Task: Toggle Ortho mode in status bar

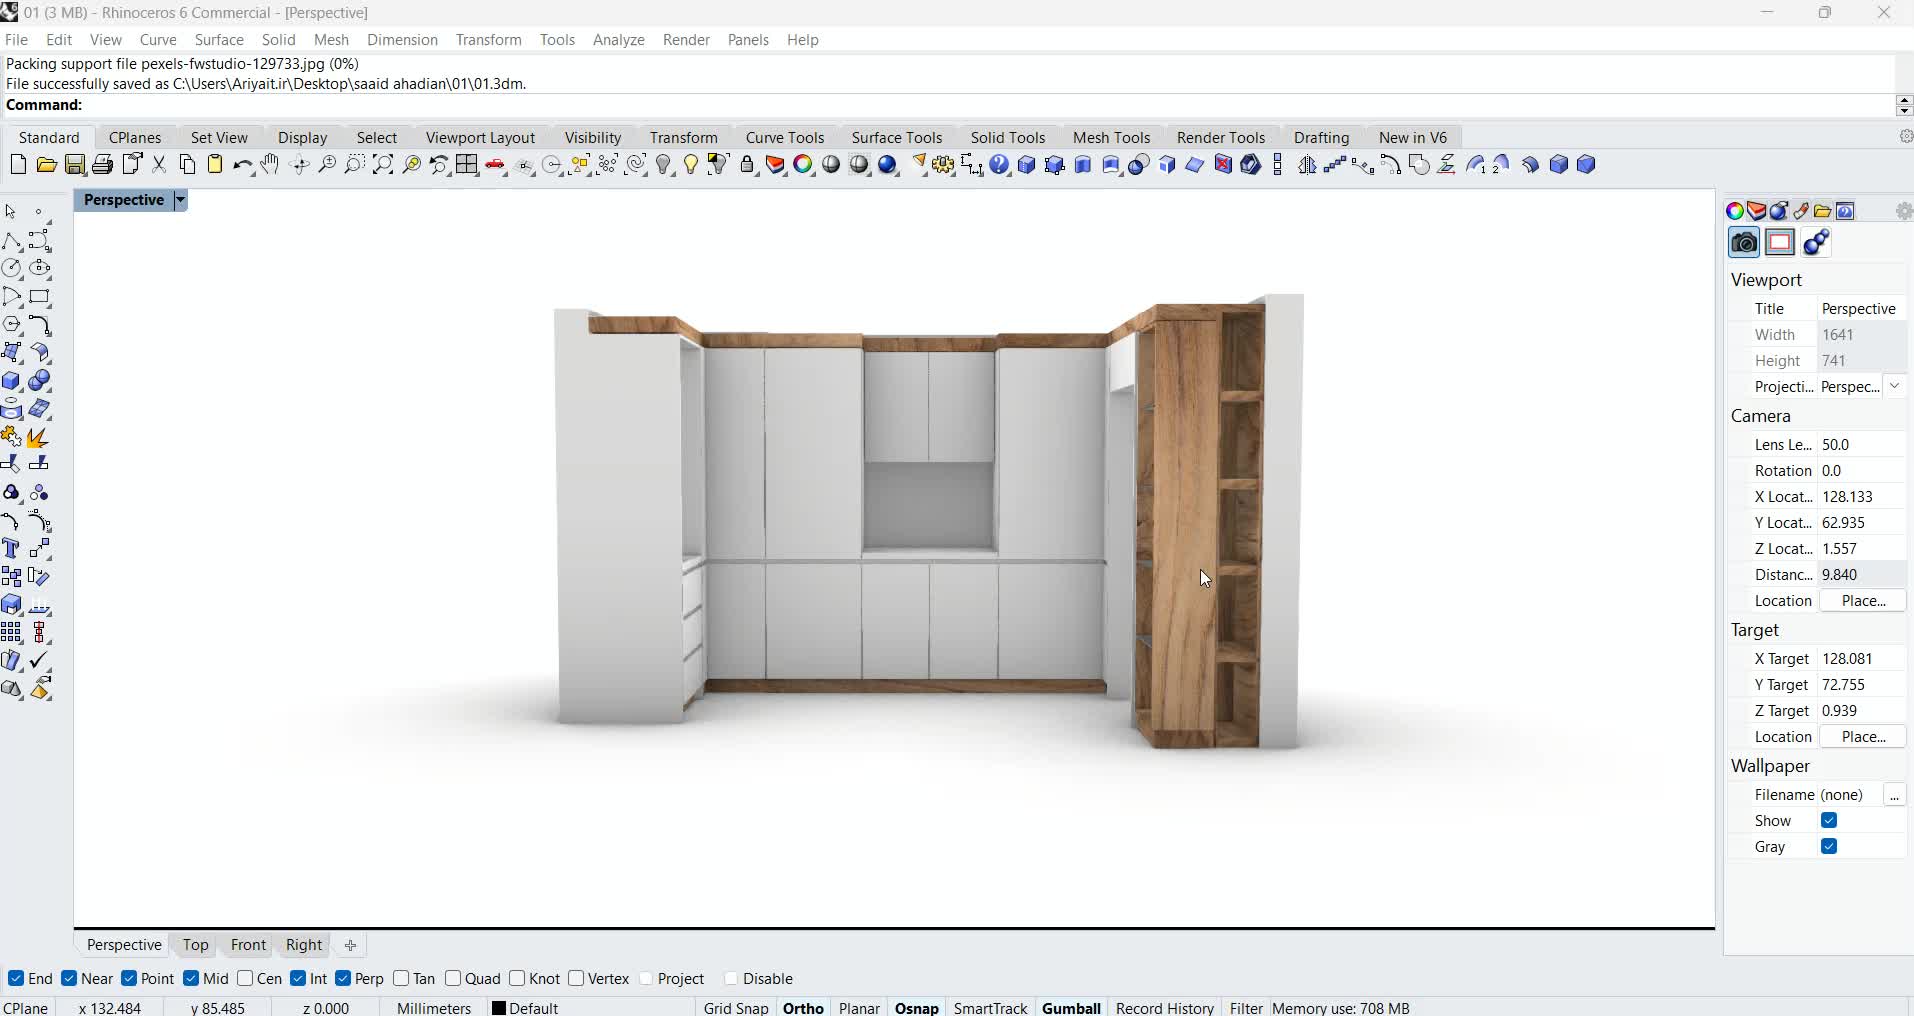Action: (x=802, y=1007)
